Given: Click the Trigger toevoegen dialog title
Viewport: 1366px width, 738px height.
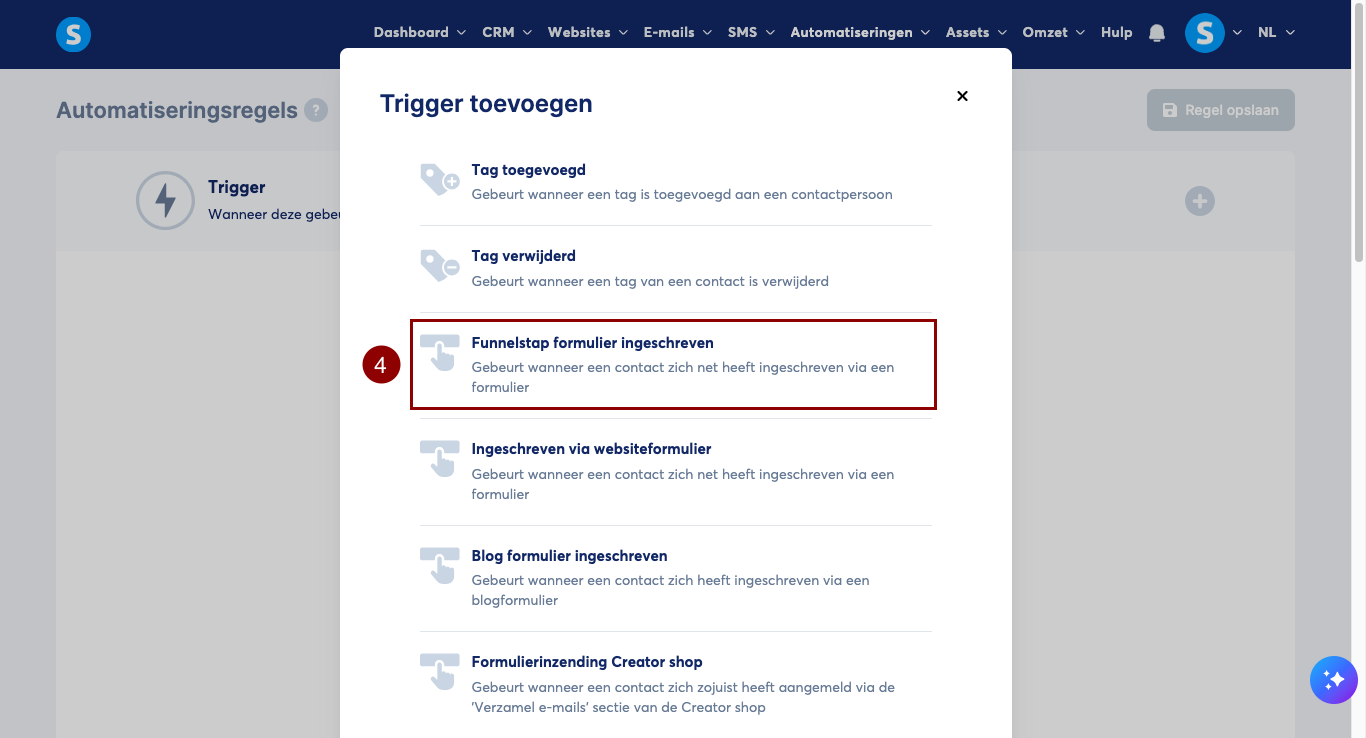Looking at the screenshot, I should pyautogui.click(x=486, y=103).
